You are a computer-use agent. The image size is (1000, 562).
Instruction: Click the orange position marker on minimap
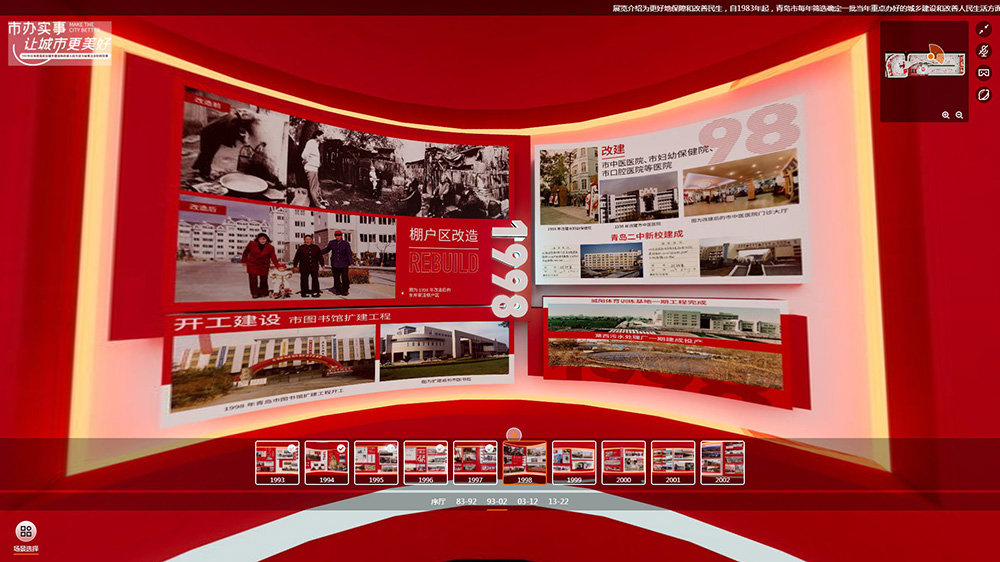click(x=933, y=55)
